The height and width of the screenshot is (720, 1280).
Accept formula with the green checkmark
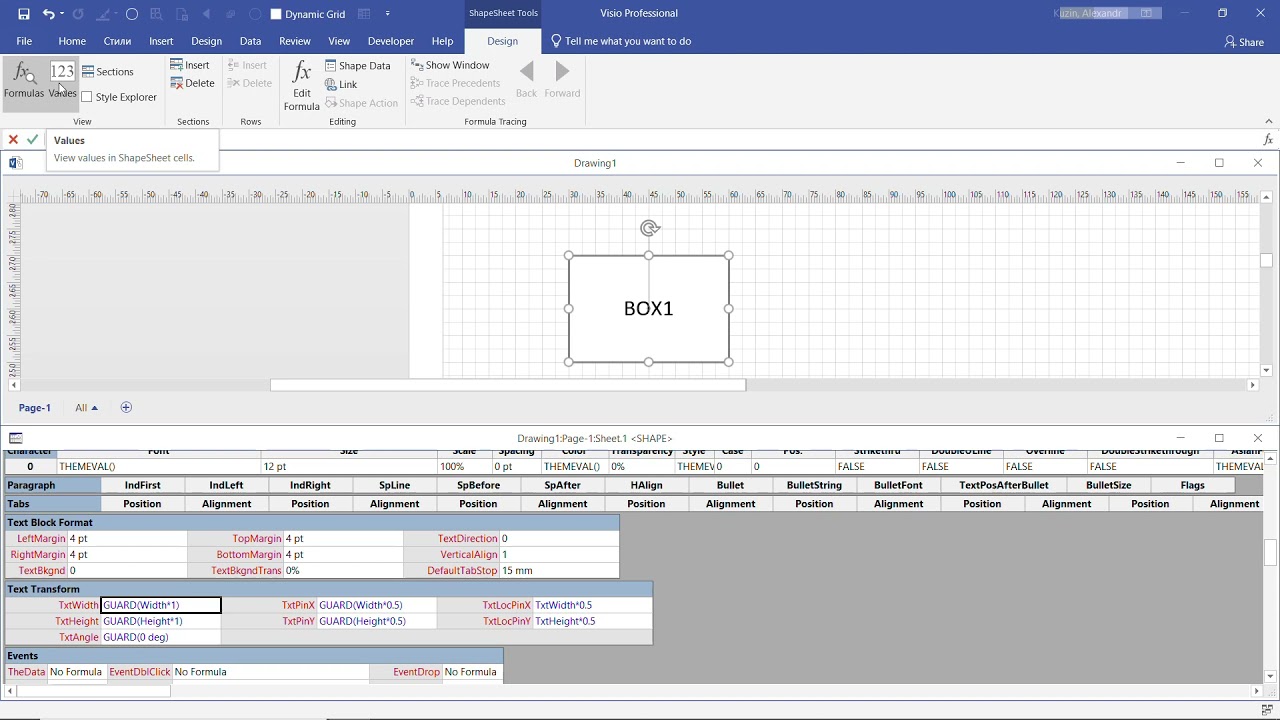(x=32, y=140)
